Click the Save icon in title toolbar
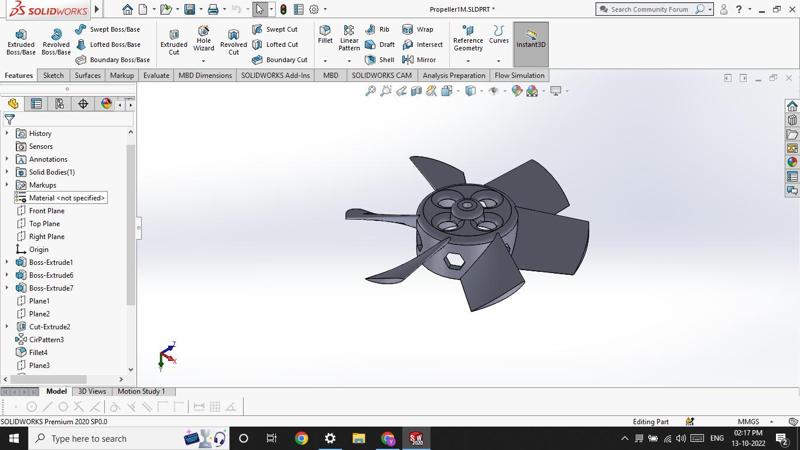This screenshot has width=800, height=450. pos(190,9)
